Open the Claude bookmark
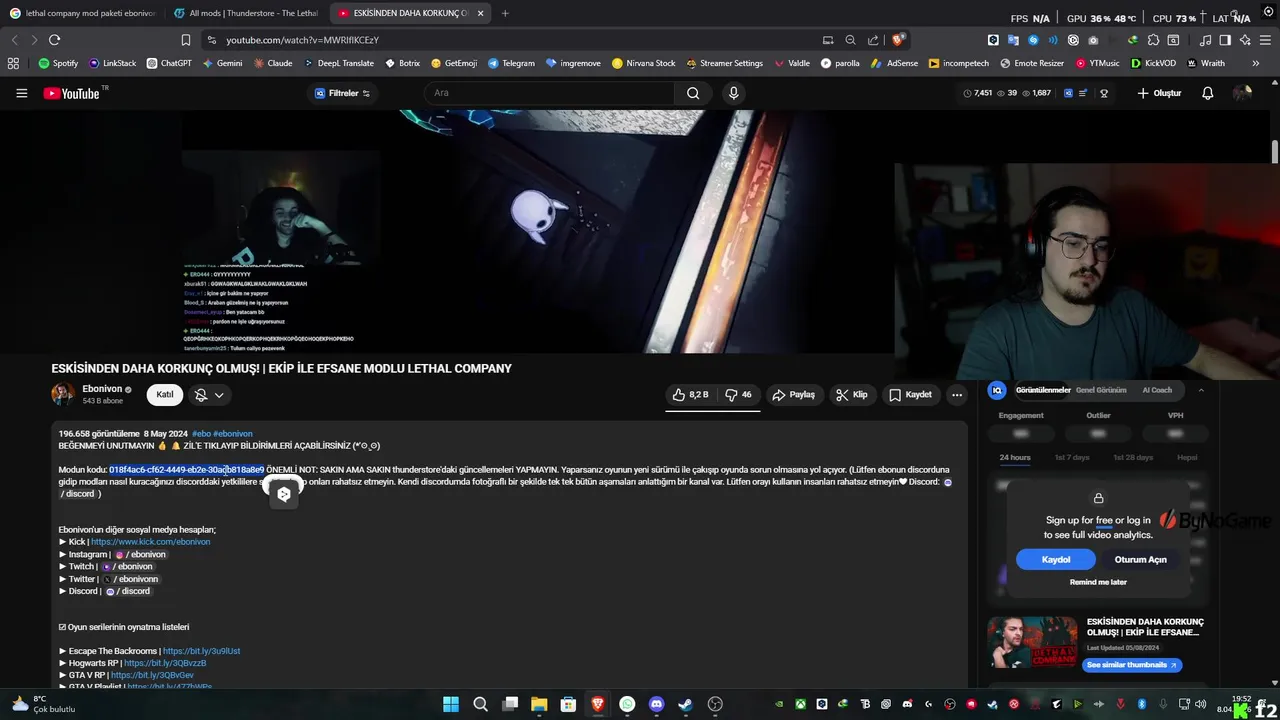The height and width of the screenshot is (720, 1280). point(273,63)
